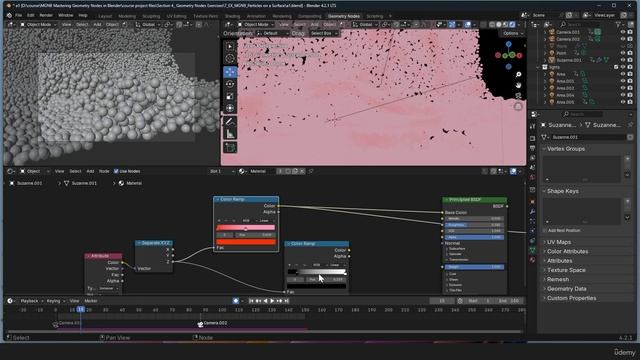Switch to the Geometry Nodes workspace tab
Image resolution: width=640 pixels, height=360 pixels.
click(x=344, y=16)
